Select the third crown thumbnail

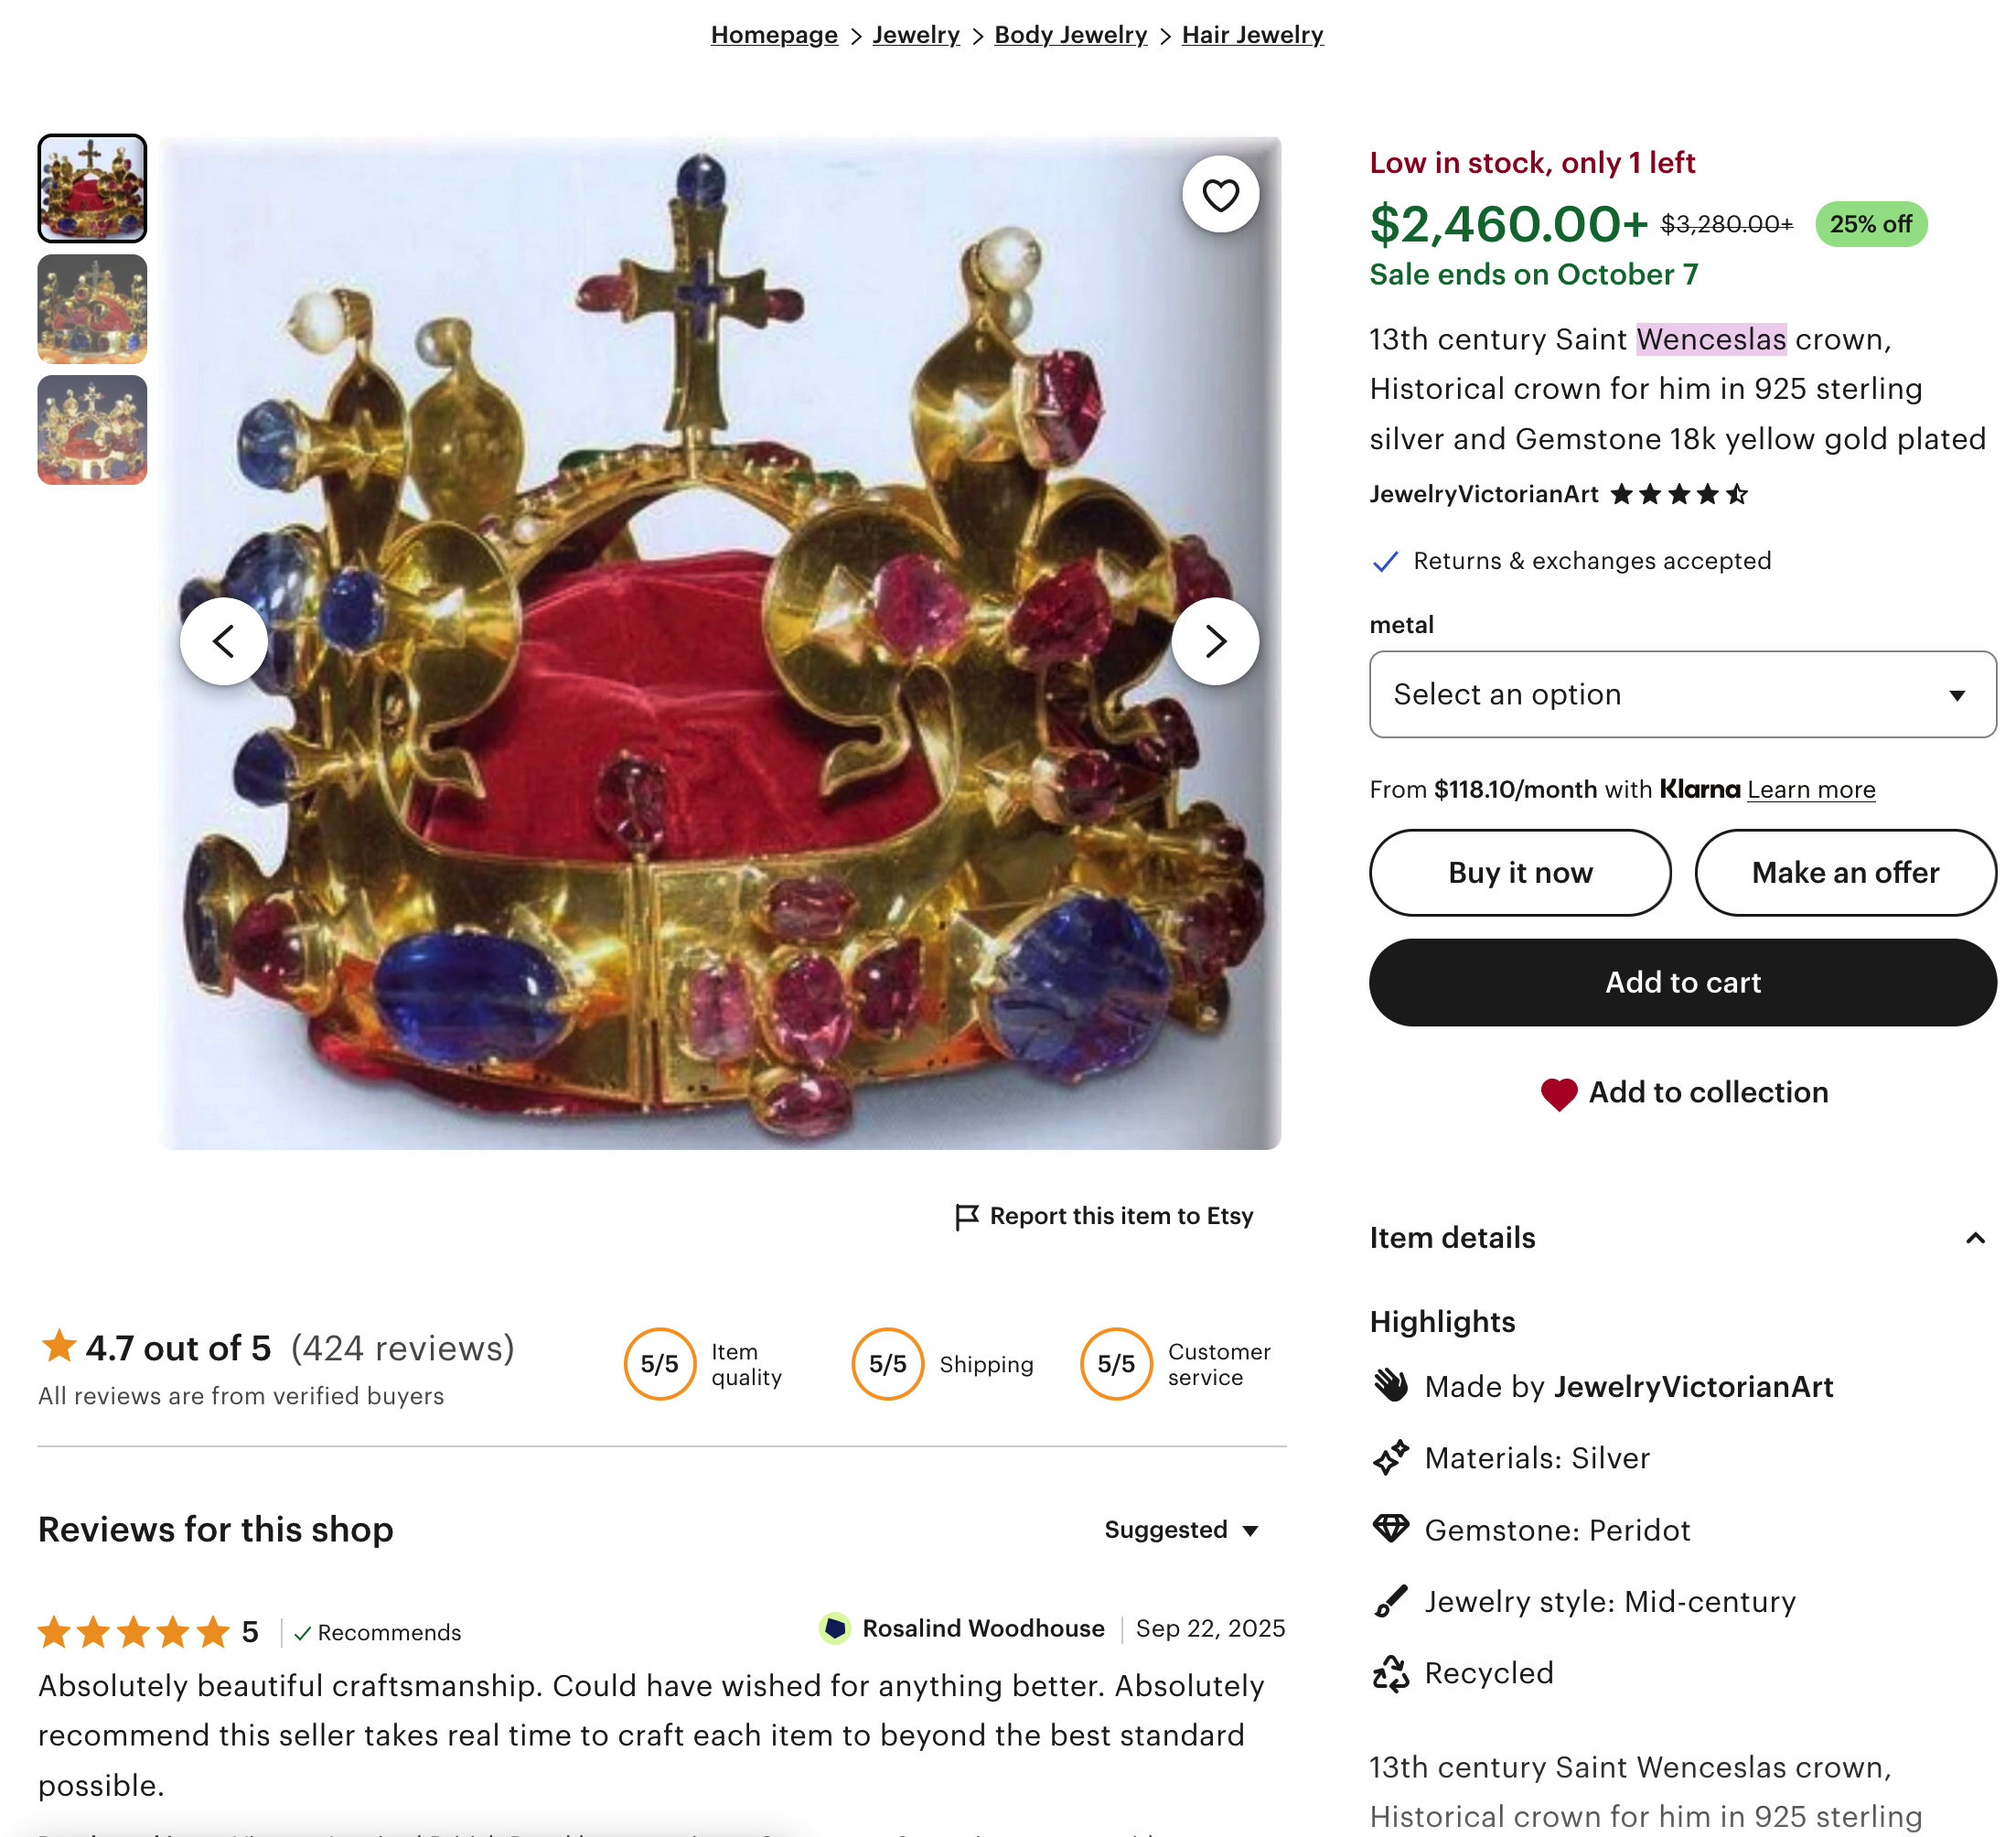[x=92, y=430]
